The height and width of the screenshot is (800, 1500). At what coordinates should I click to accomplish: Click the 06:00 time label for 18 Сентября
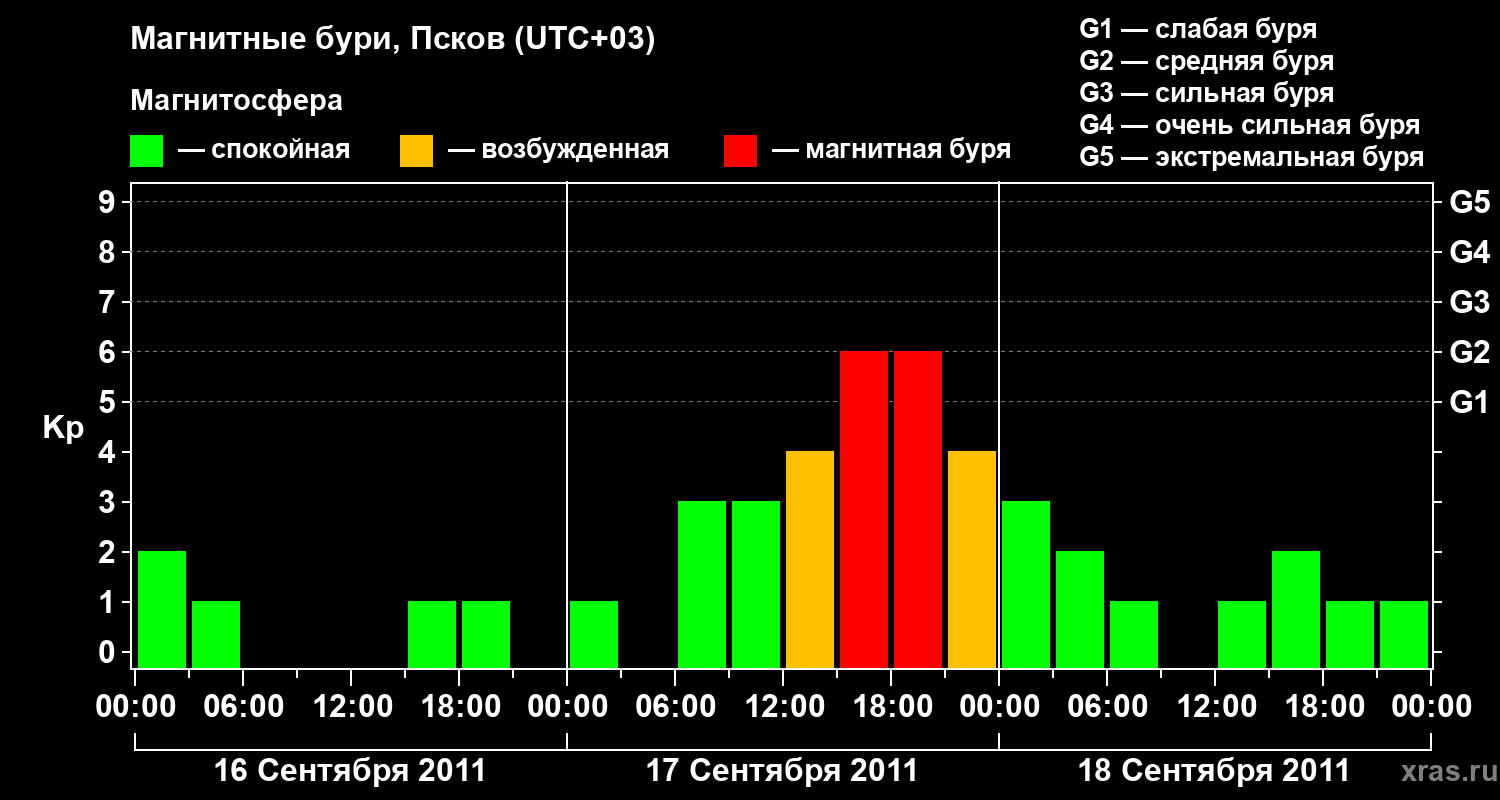1107,707
